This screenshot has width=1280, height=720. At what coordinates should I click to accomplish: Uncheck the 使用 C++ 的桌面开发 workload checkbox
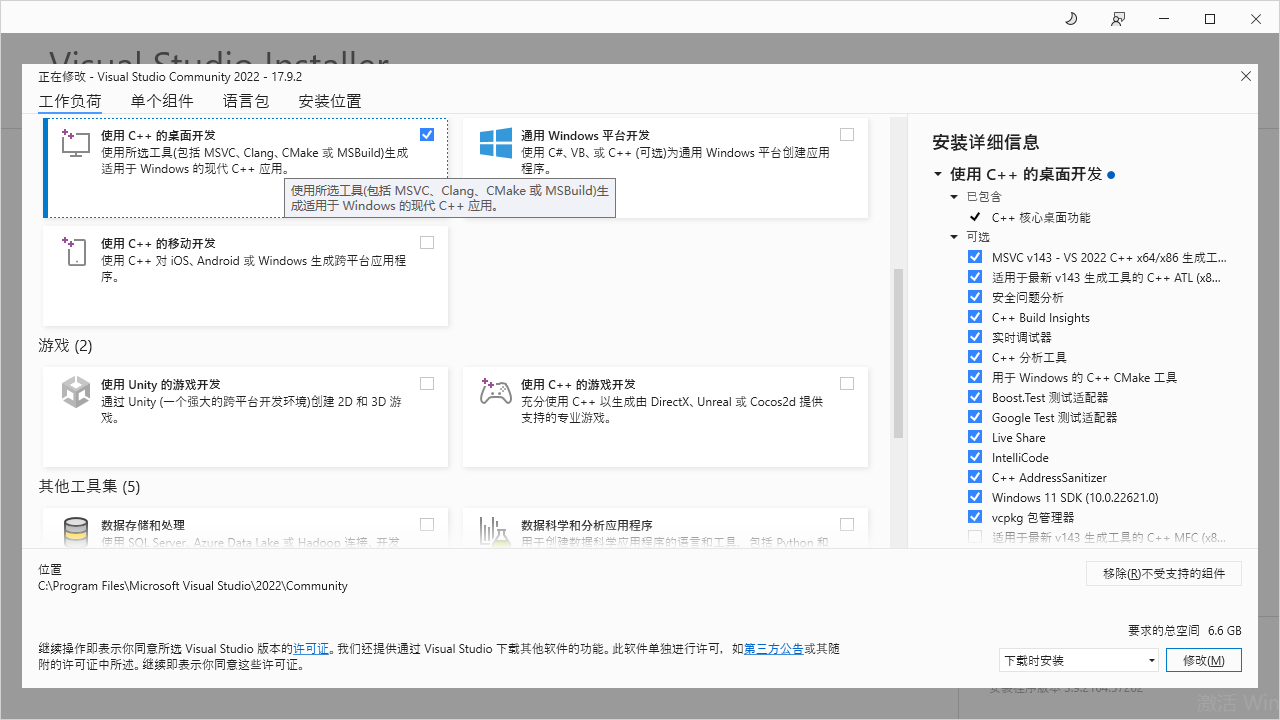pos(427,134)
